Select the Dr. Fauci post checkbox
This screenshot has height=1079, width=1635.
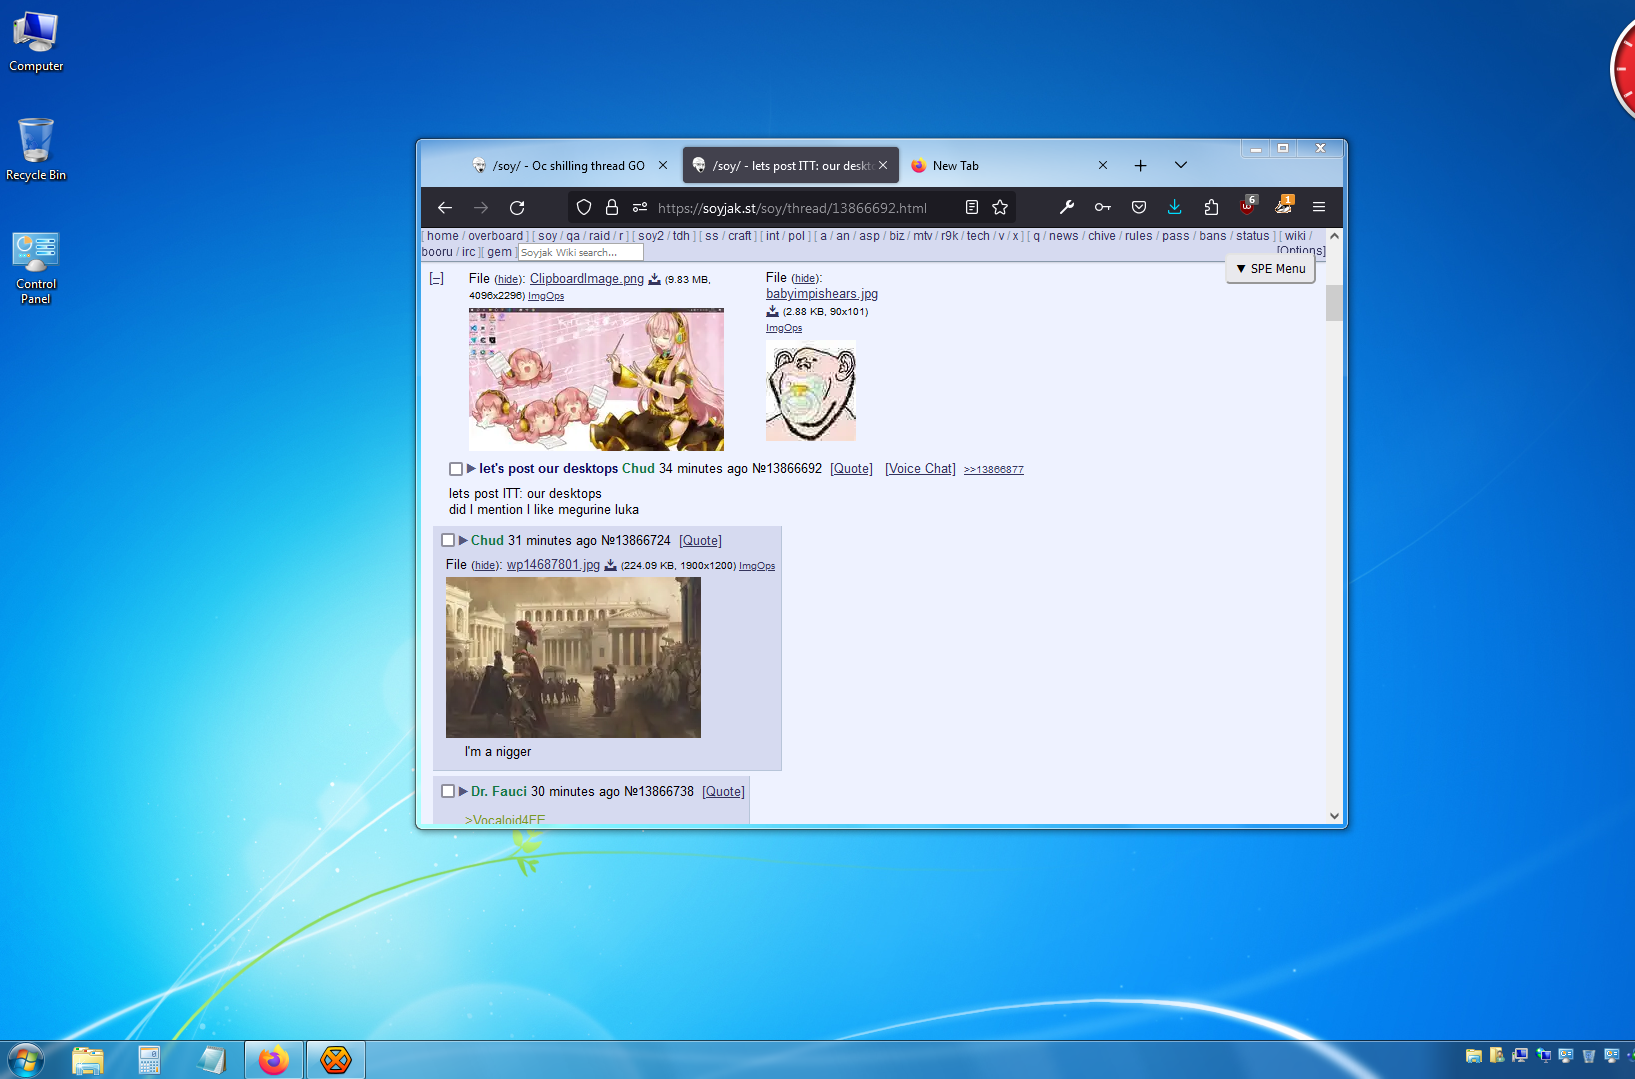[x=448, y=792]
